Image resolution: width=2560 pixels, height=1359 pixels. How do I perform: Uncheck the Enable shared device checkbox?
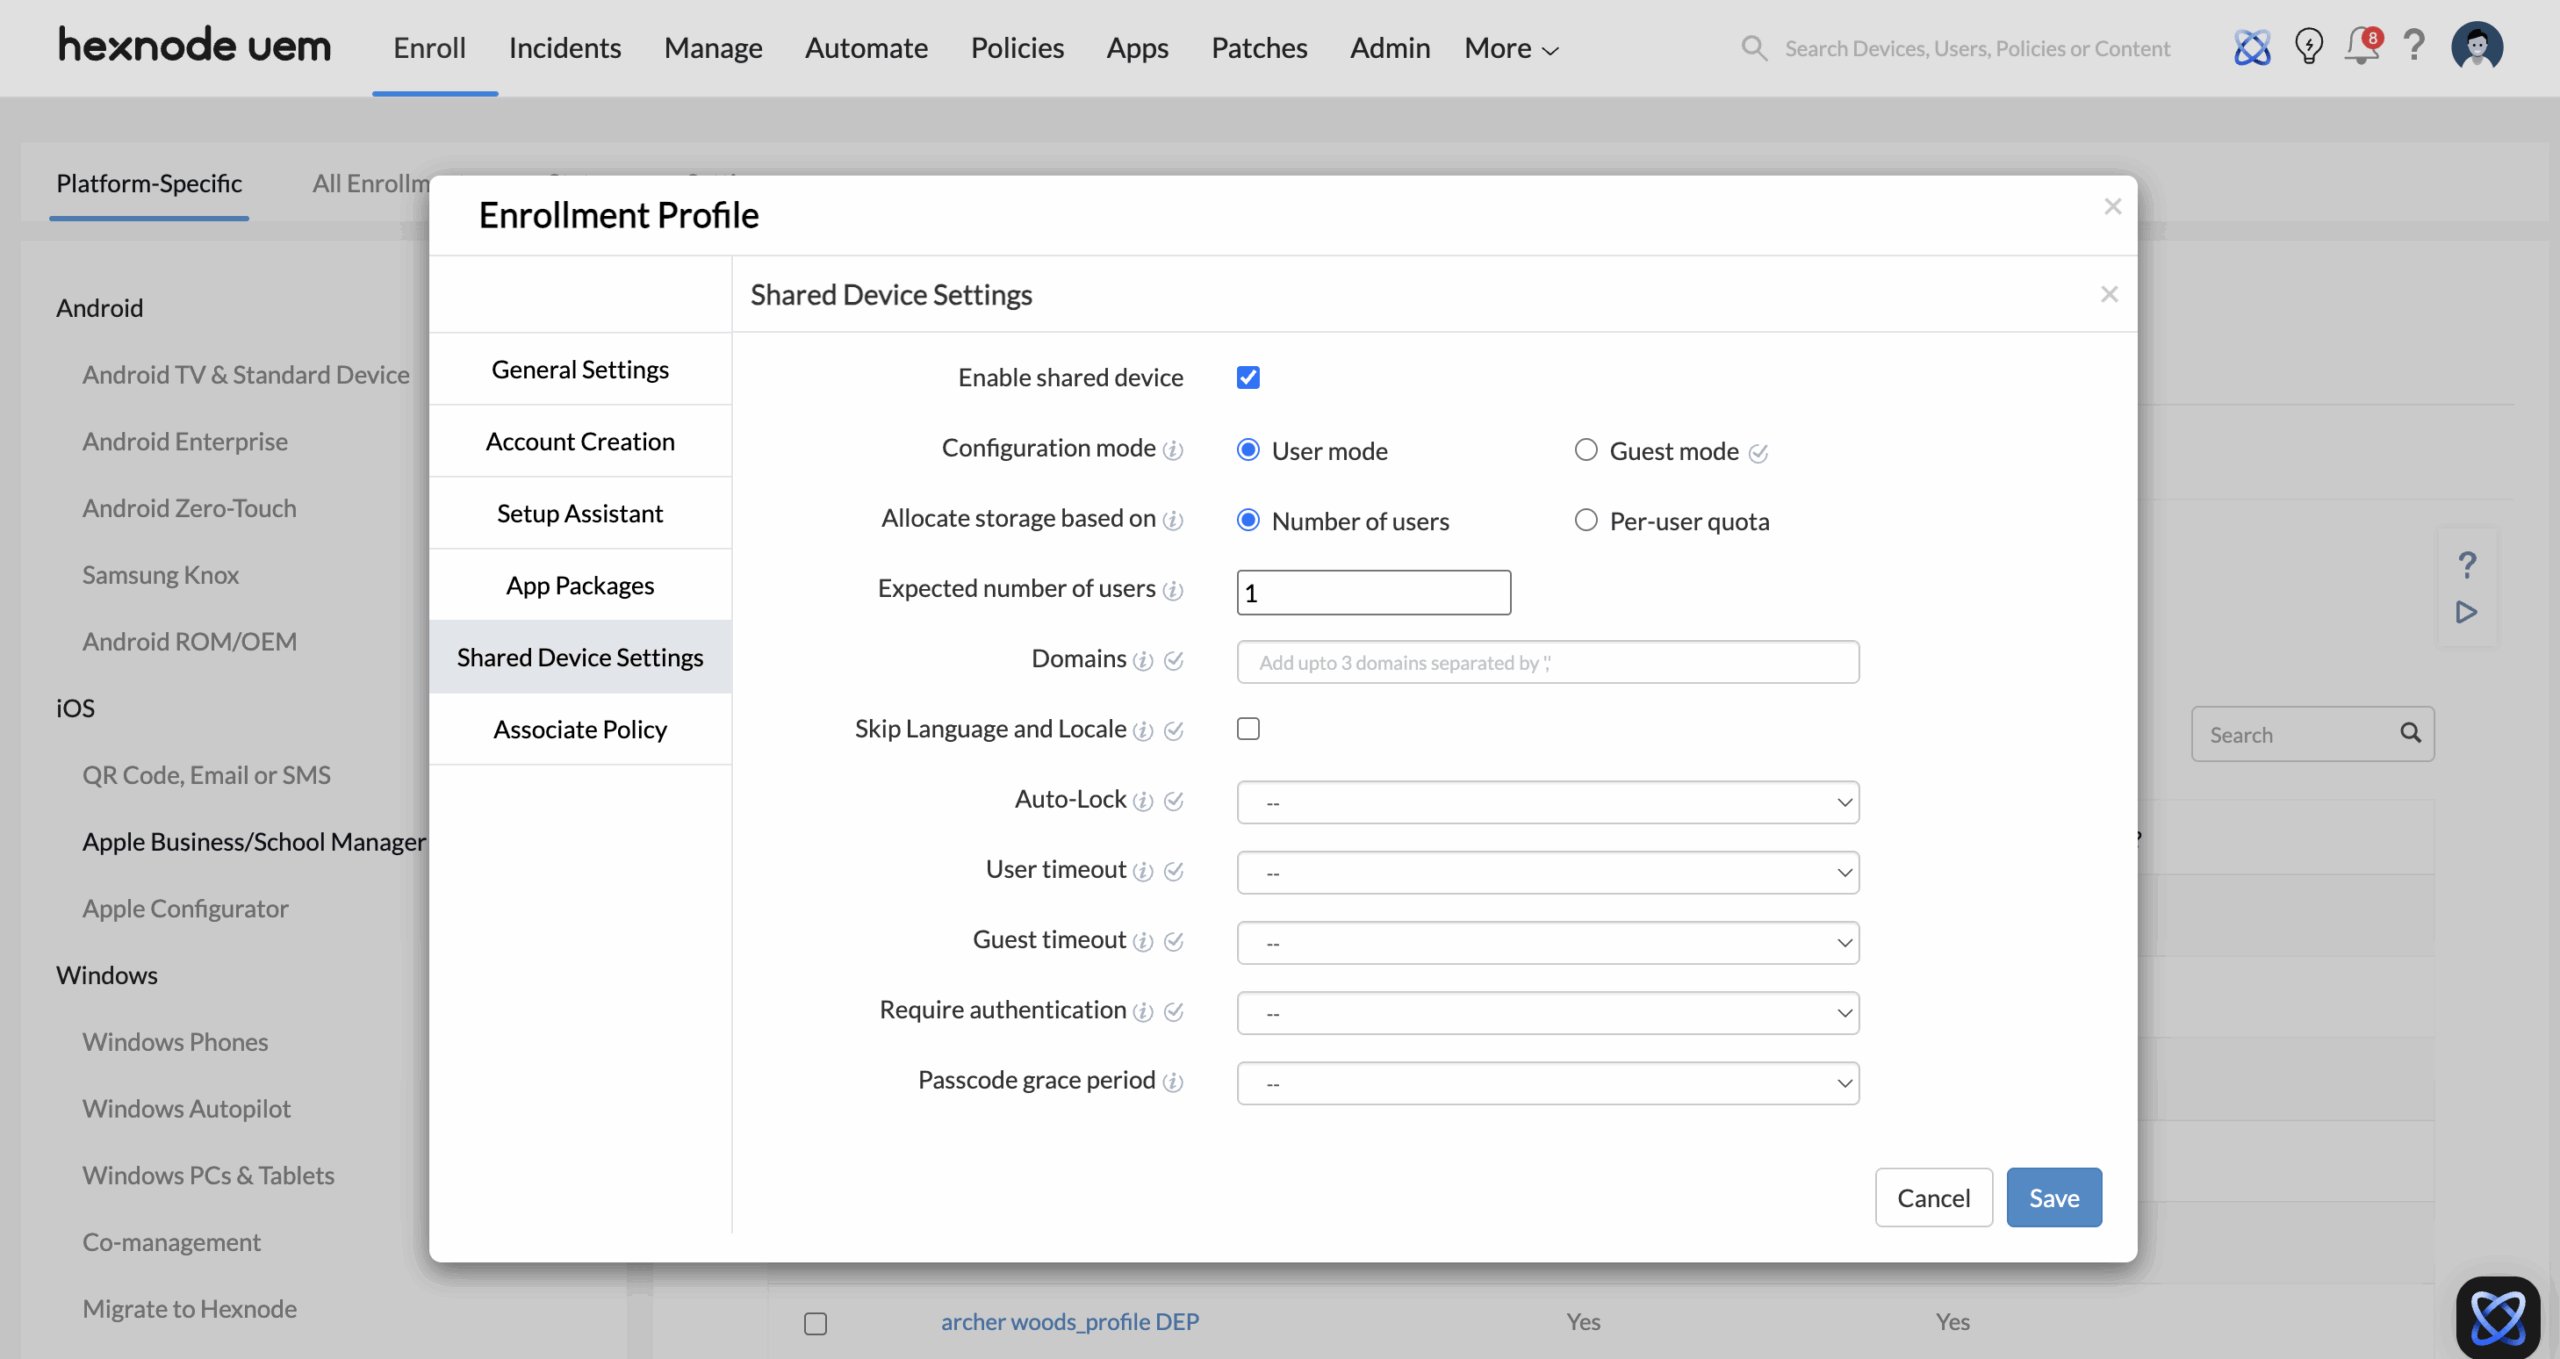1248,377
